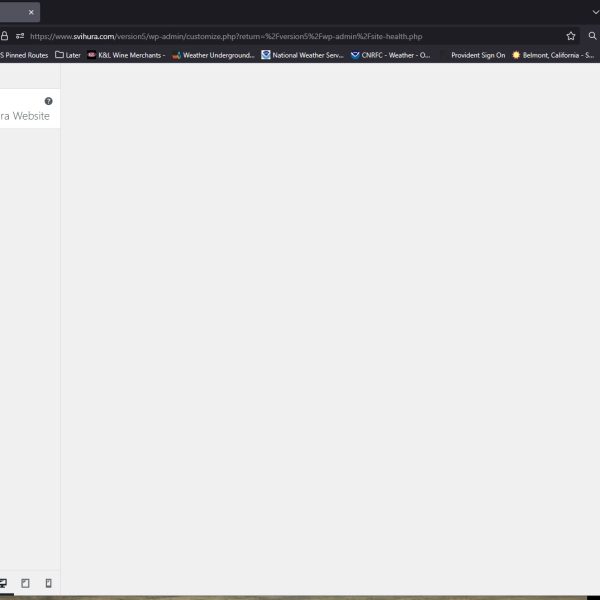Open the tab list chevron
Viewport: 600px width, 600px height.
click(595, 12)
